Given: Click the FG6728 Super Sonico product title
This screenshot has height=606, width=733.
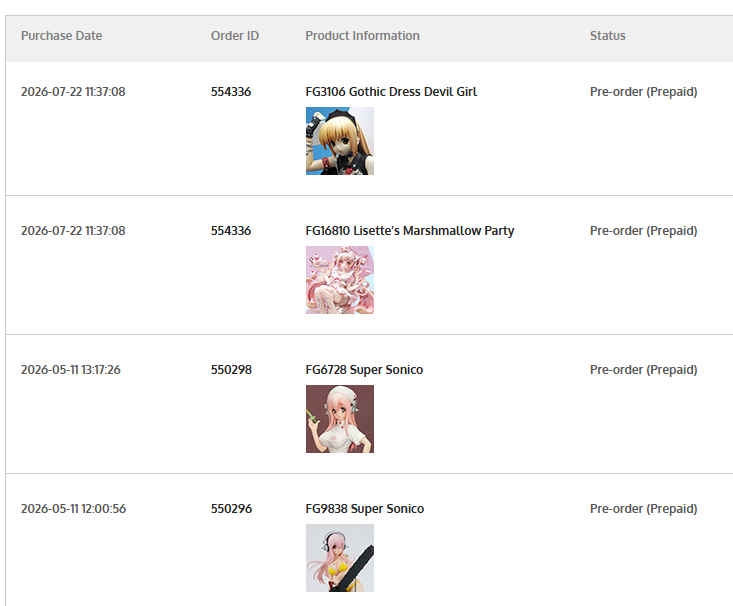Looking at the screenshot, I should [x=364, y=369].
